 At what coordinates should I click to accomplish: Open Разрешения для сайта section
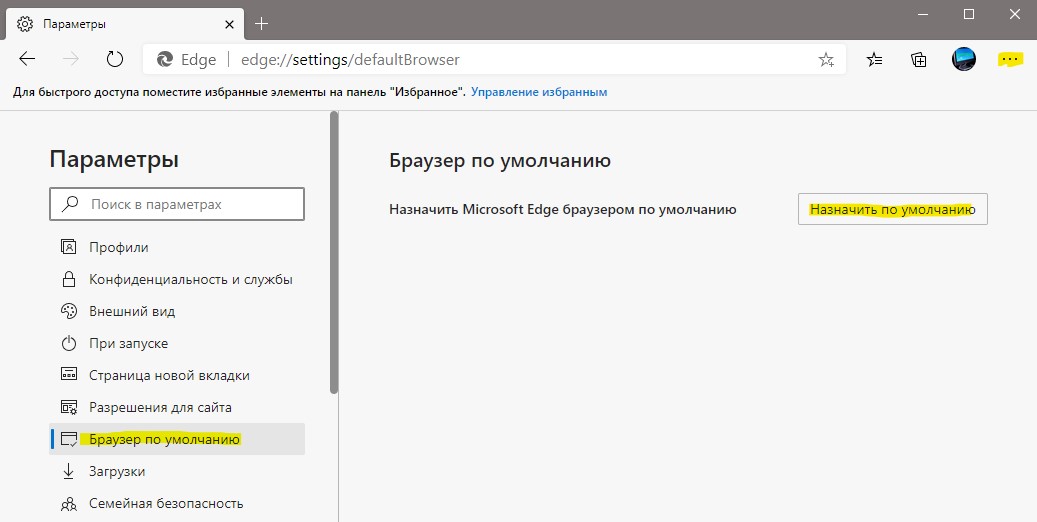coord(177,408)
